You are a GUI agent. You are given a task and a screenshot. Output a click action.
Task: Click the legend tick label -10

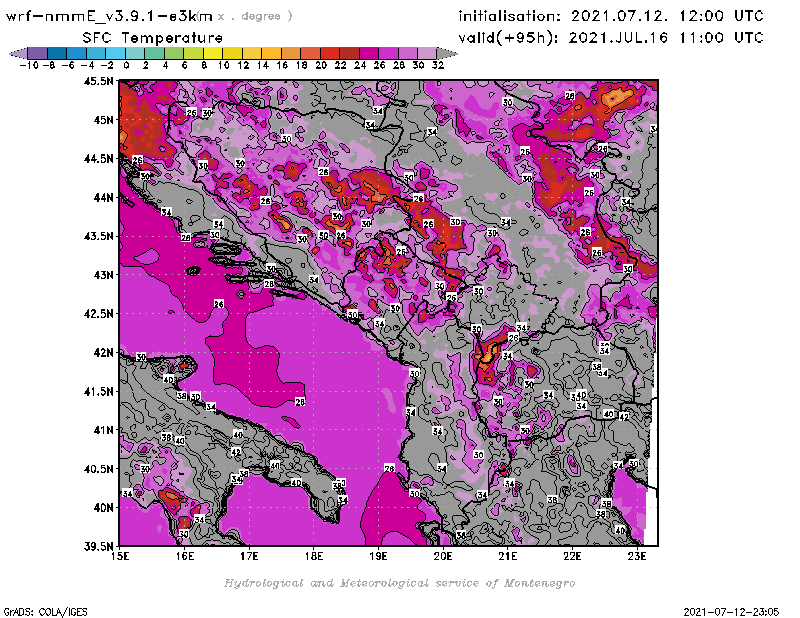coord(29,66)
